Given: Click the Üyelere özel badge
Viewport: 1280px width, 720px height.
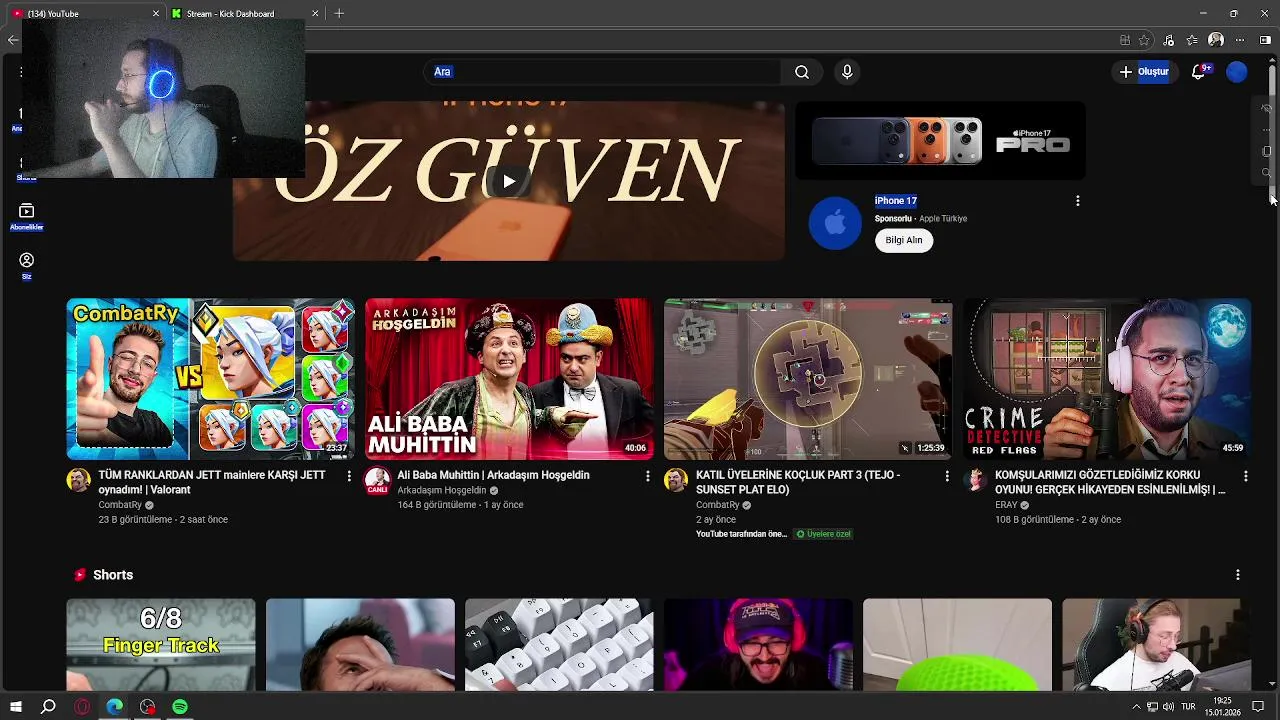Looking at the screenshot, I should coord(824,534).
